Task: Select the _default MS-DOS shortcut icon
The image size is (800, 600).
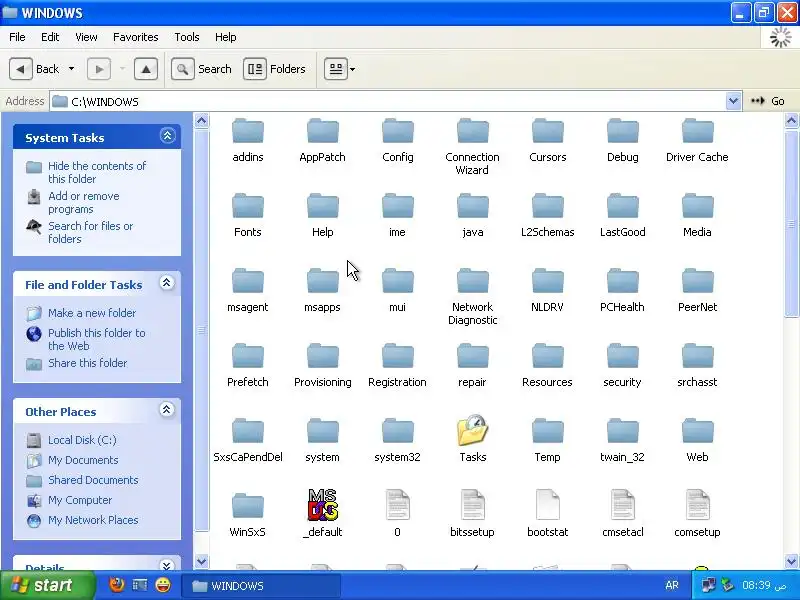Action: click(x=322, y=505)
